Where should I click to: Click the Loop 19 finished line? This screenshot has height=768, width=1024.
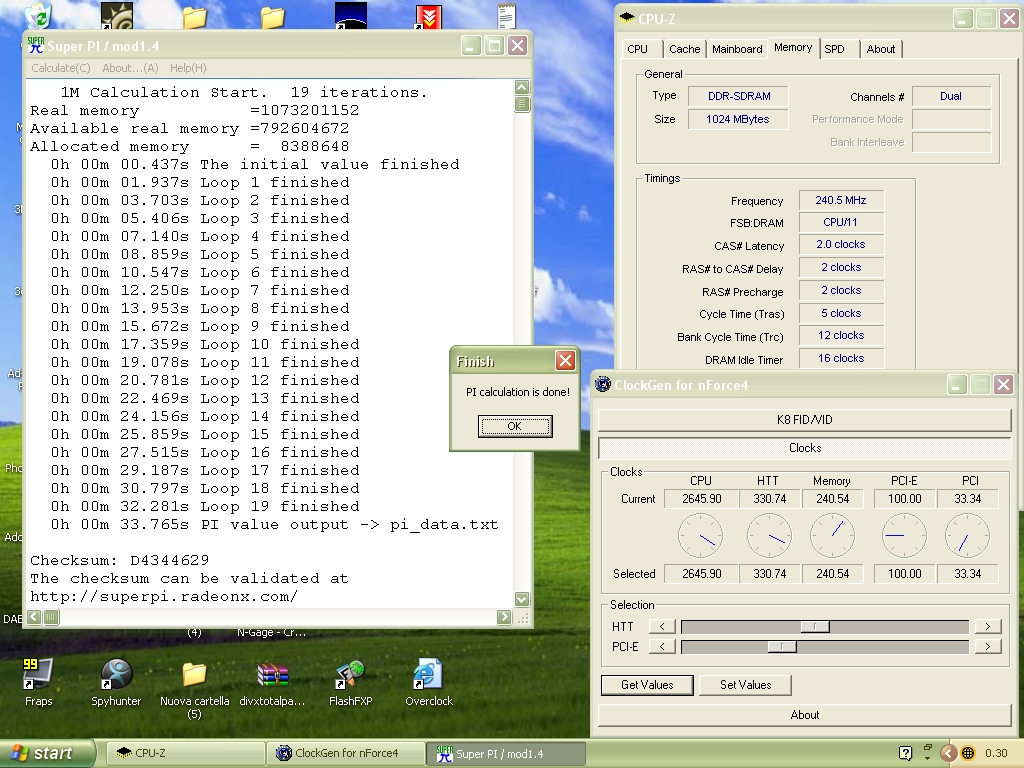pyautogui.click(x=205, y=506)
